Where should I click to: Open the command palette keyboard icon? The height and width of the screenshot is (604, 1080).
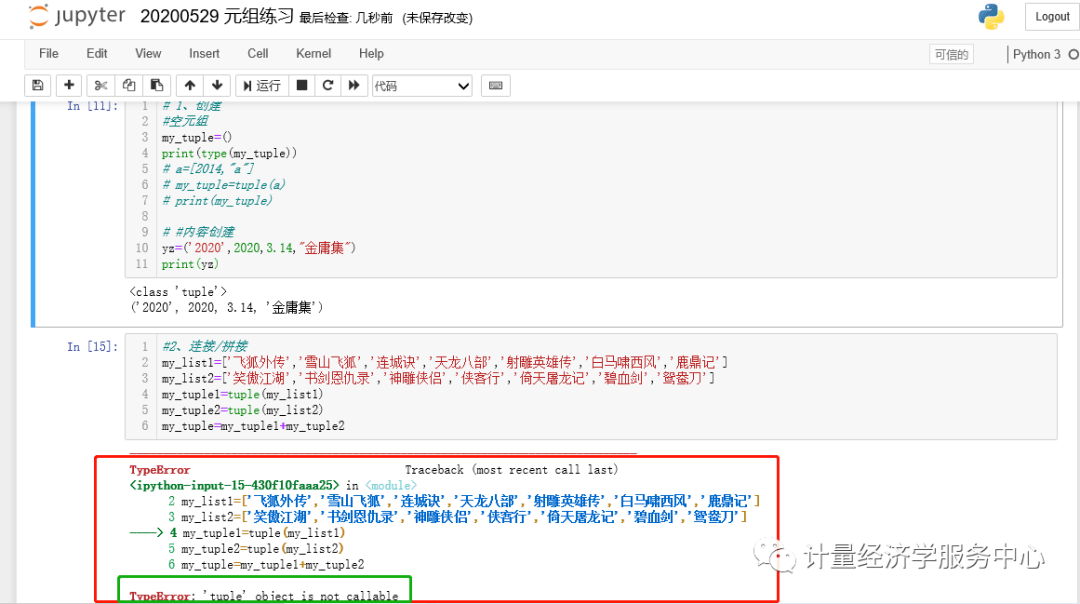click(x=495, y=86)
